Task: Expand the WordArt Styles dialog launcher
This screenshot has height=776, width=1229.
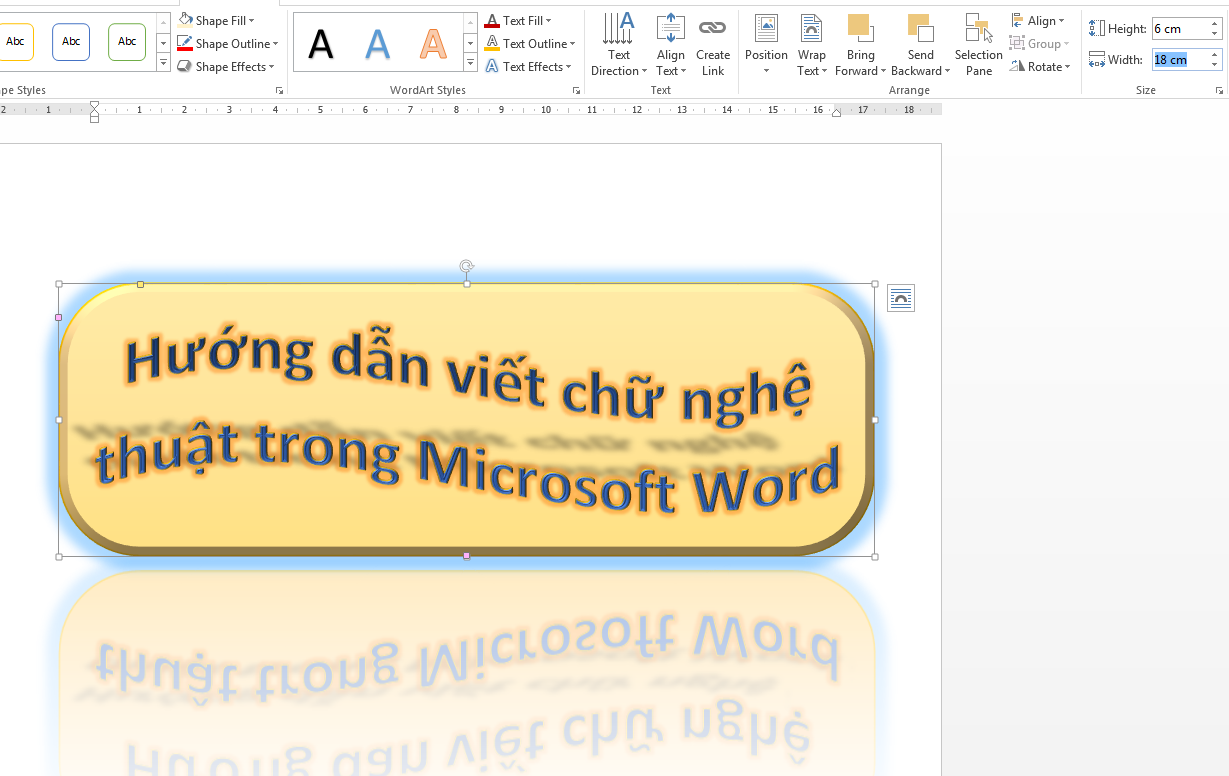Action: 576,90
